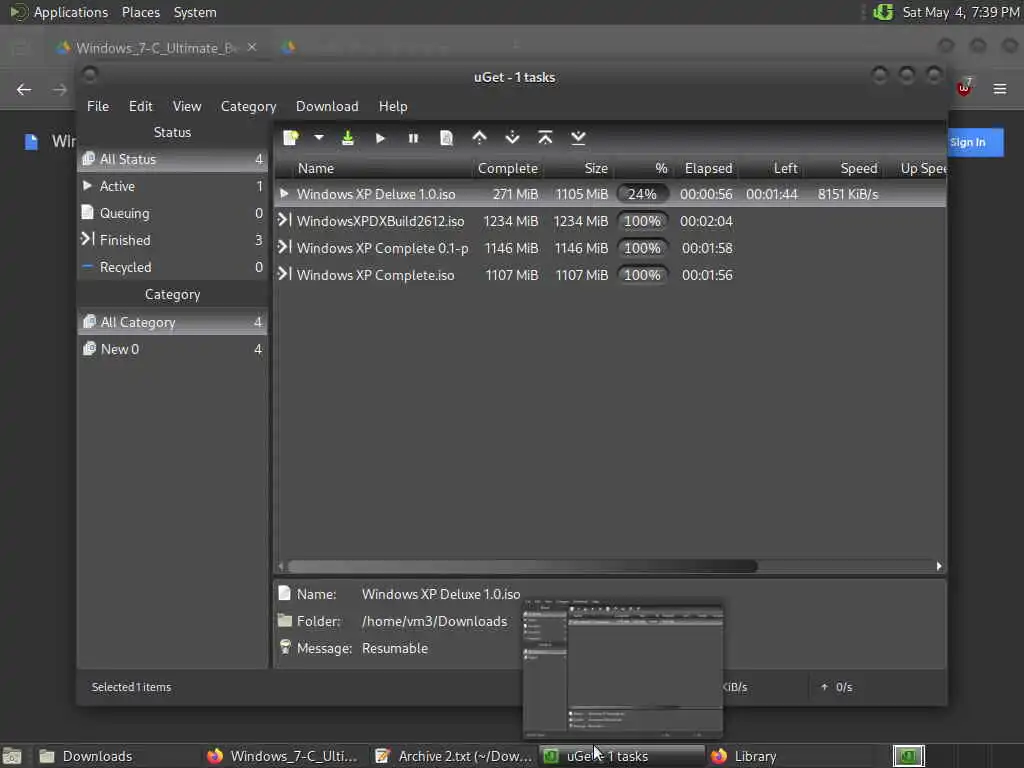Screen dimensions: 1024x768
Task: Select All Status filter
Action: (172, 159)
